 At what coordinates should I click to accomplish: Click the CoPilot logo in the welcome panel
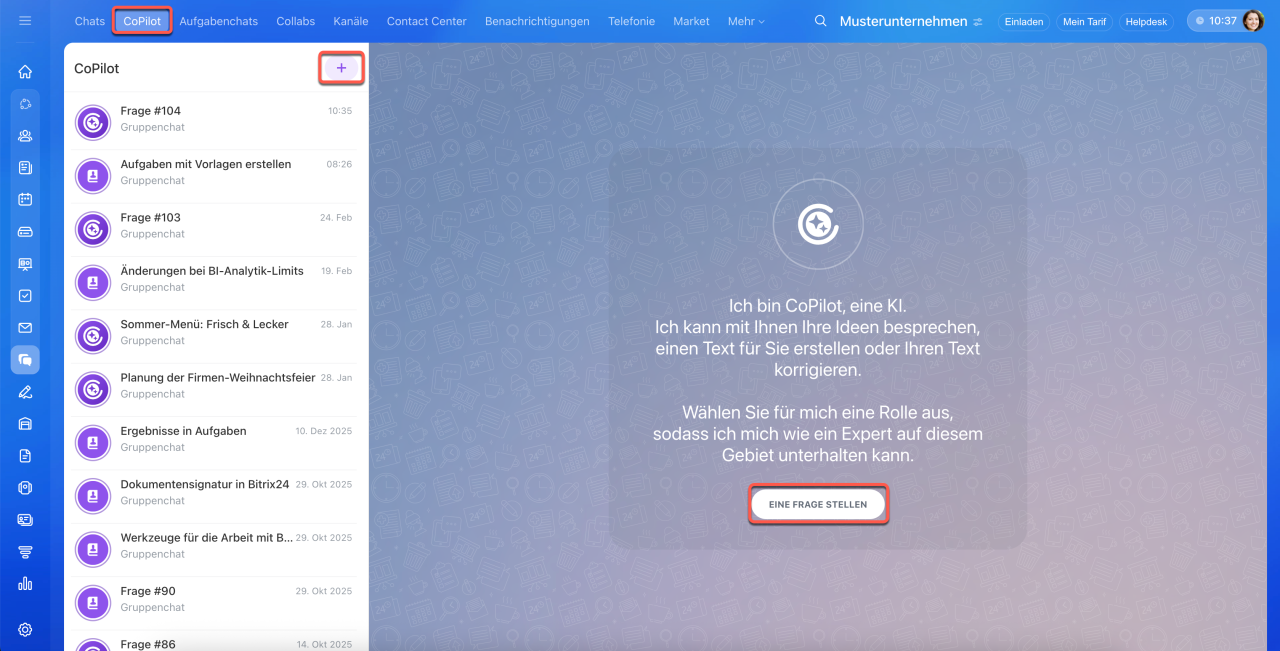818,225
